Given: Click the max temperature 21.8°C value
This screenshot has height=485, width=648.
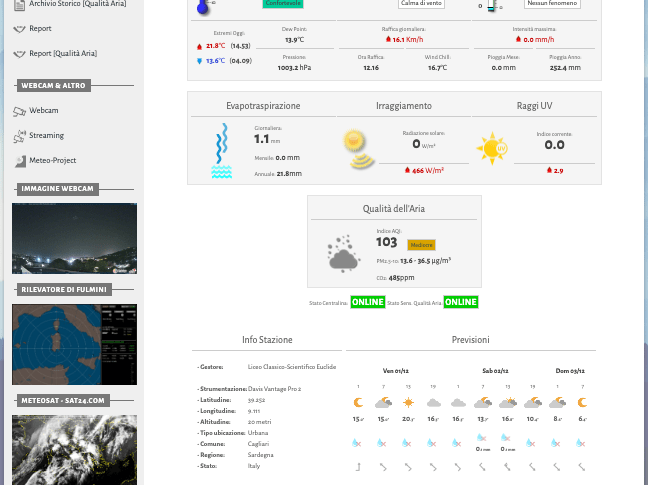Looking at the screenshot, I should [x=216, y=46].
